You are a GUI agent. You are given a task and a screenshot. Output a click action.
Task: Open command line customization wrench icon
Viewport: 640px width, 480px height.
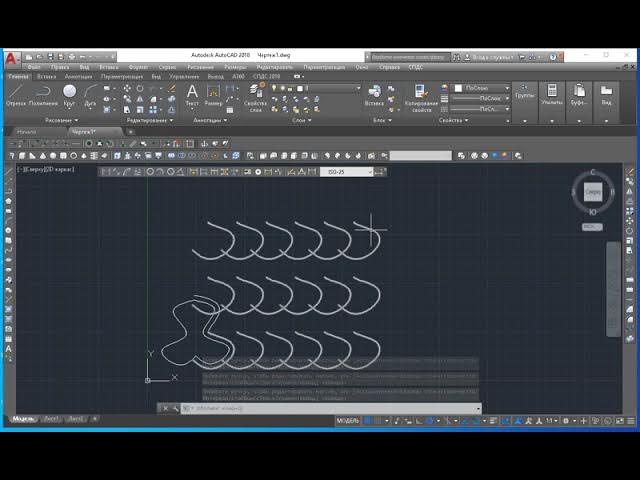175,408
